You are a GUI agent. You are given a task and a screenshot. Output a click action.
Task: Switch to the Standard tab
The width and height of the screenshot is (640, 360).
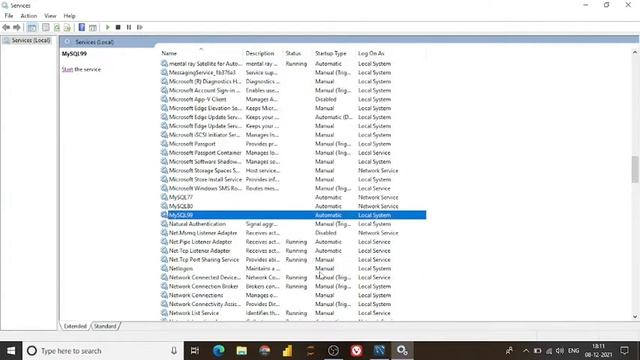tap(105, 326)
